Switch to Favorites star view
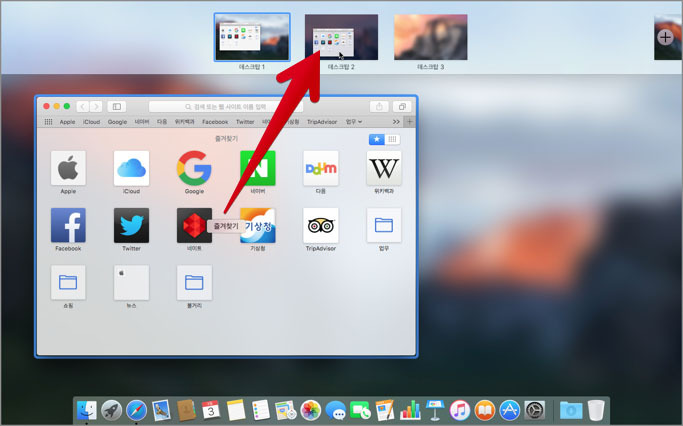This screenshot has width=683, height=426. point(377,139)
